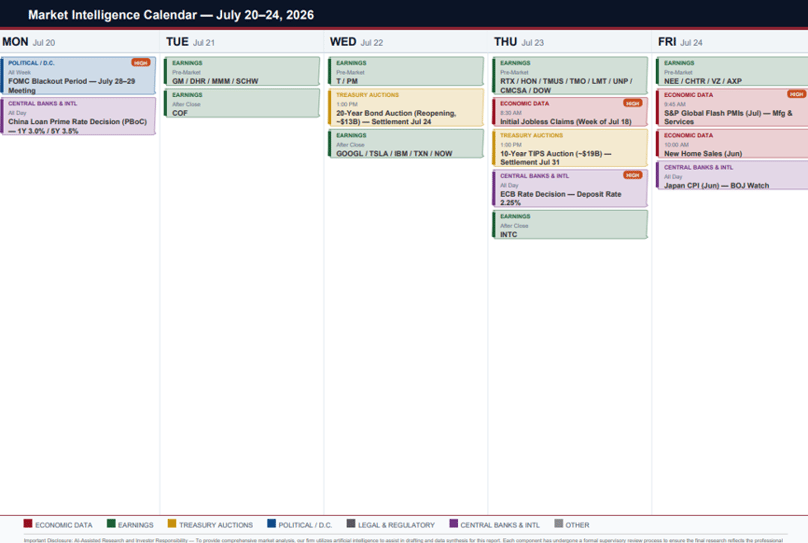
Task: Open the 20-Year Bond Auction card
Action: (406, 108)
